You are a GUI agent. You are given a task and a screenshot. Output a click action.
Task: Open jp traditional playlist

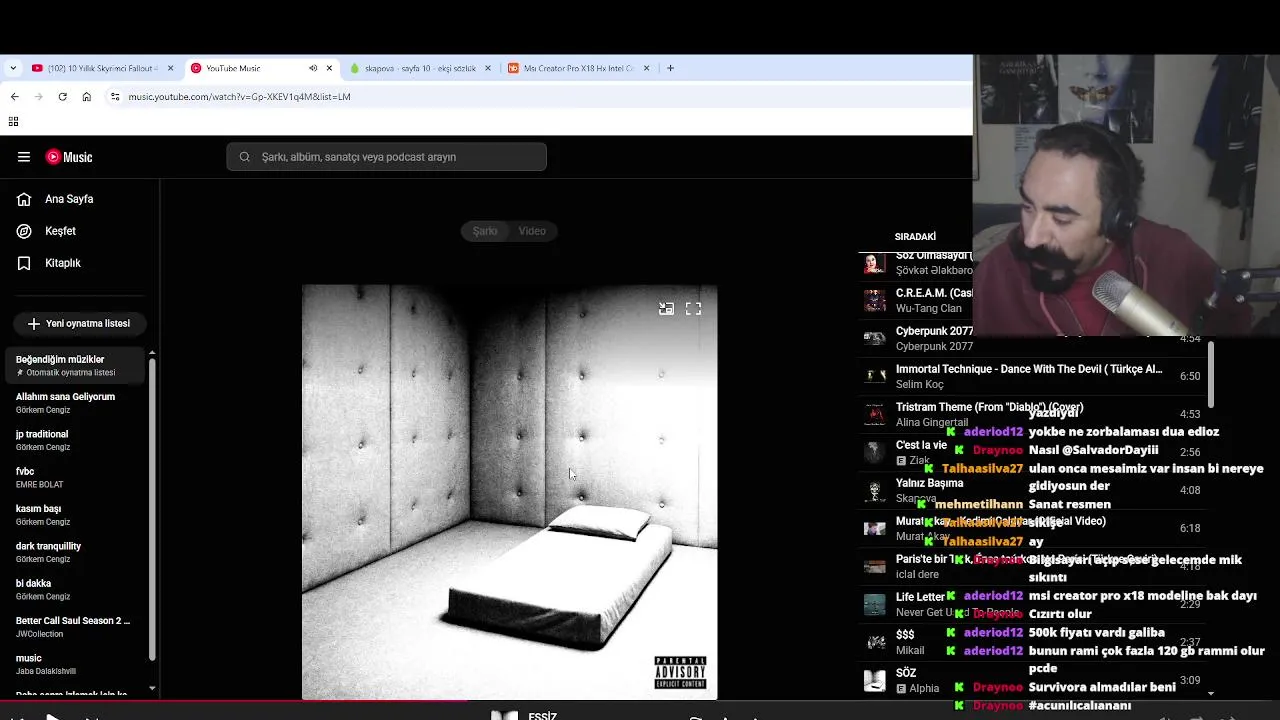point(75,440)
